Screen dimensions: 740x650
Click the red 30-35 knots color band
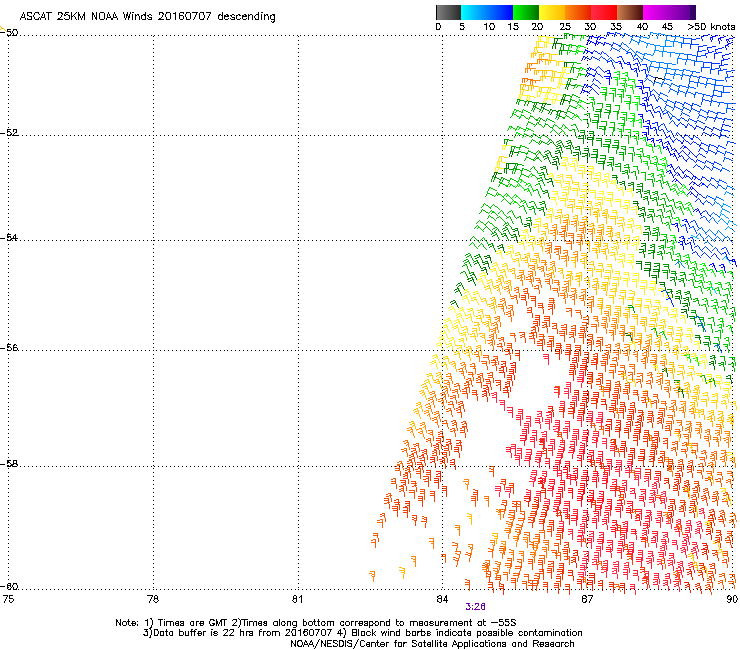click(x=604, y=12)
